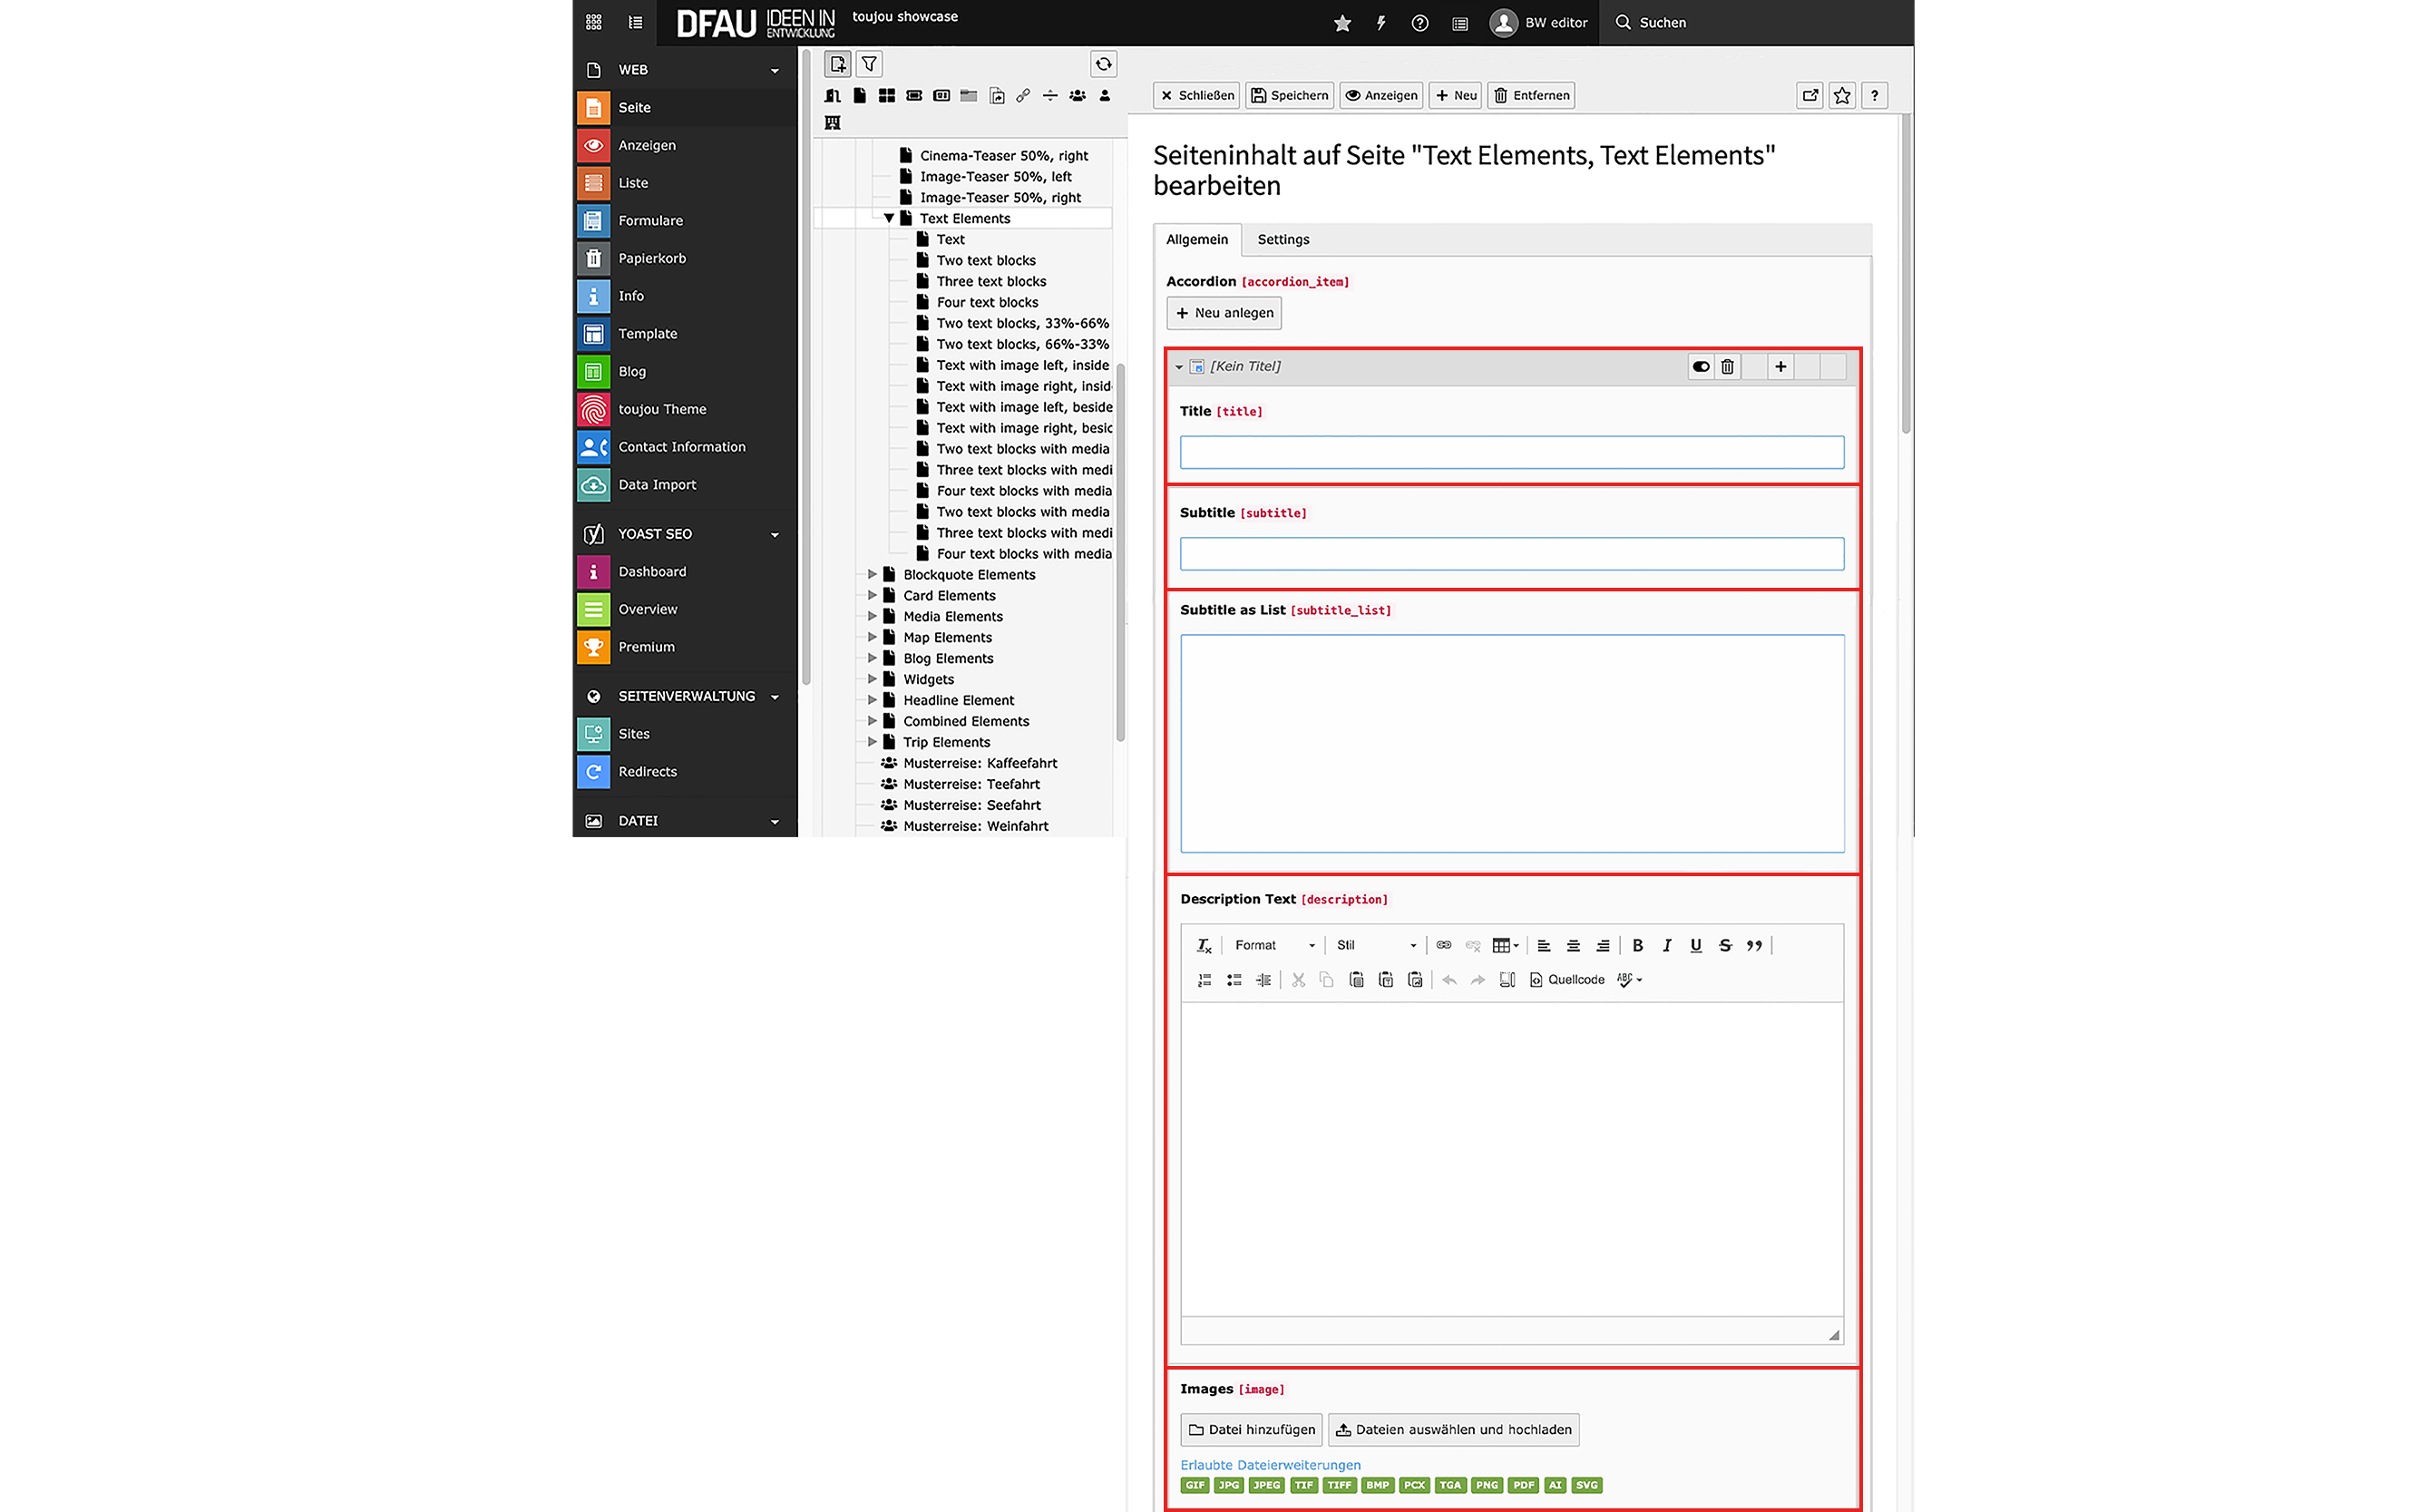Image resolution: width=2419 pixels, height=1512 pixels.
Task: Open the page tree filter
Action: [x=869, y=64]
